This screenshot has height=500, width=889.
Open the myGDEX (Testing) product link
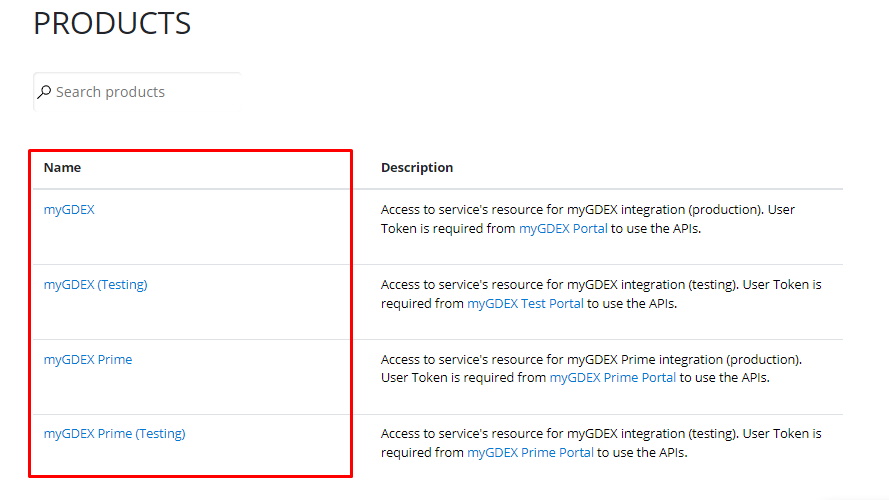(x=95, y=285)
